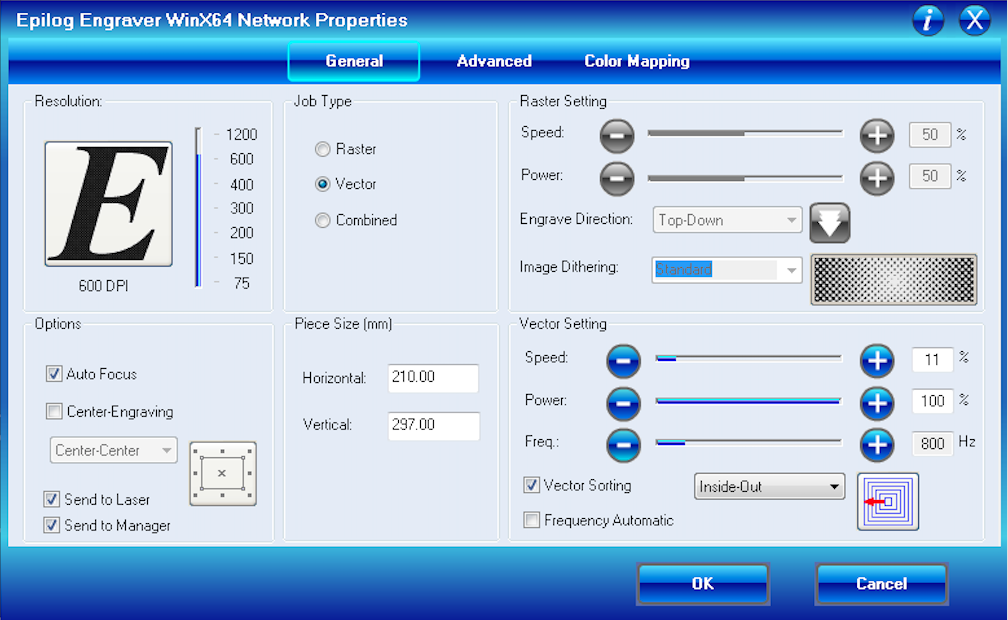The width and height of the screenshot is (1008, 620).
Task: Click the 1200 resolution label
Action: point(241,134)
